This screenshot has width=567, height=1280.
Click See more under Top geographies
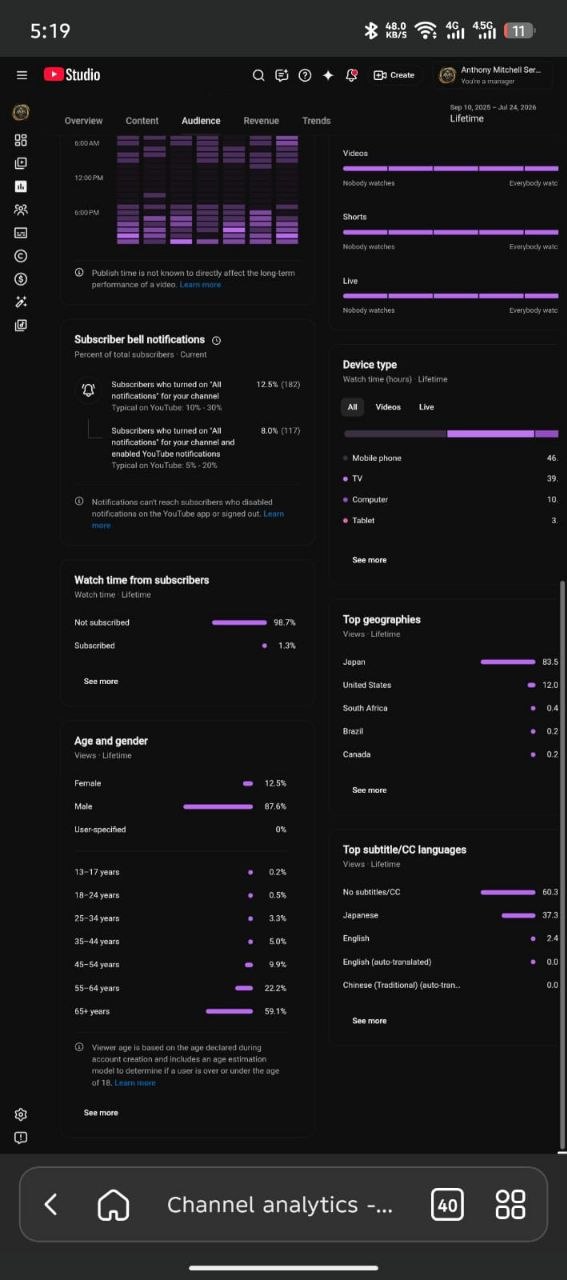point(369,790)
